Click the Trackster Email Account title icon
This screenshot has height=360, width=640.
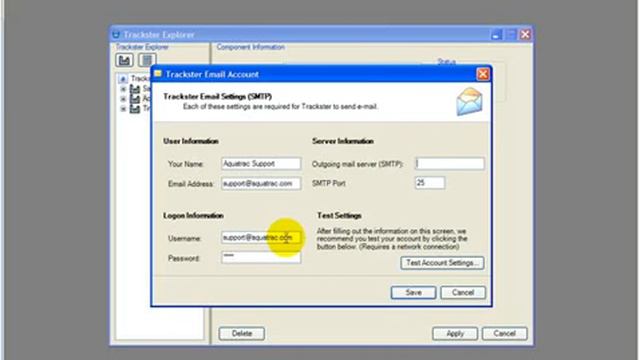tap(158, 73)
